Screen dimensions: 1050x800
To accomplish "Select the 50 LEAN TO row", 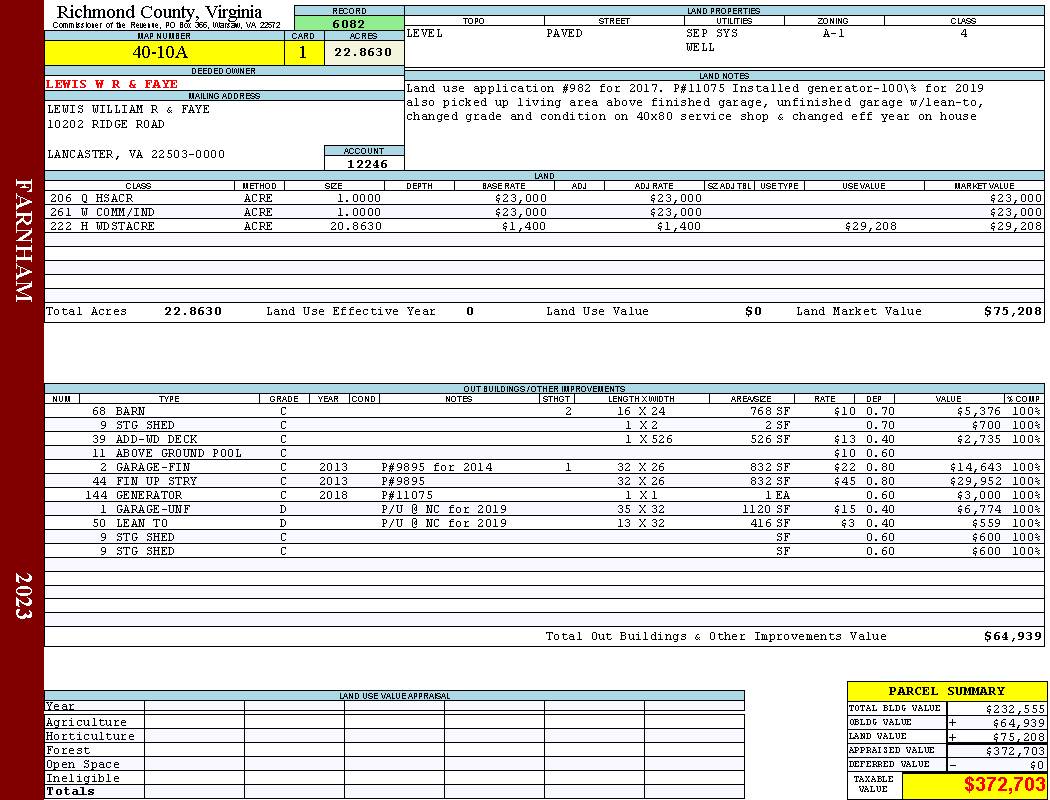I will [544, 524].
